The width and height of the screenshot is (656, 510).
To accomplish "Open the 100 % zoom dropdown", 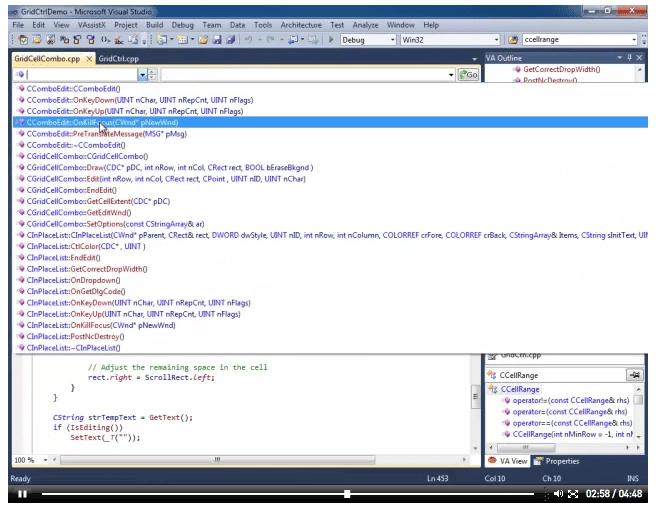I will coord(45,460).
